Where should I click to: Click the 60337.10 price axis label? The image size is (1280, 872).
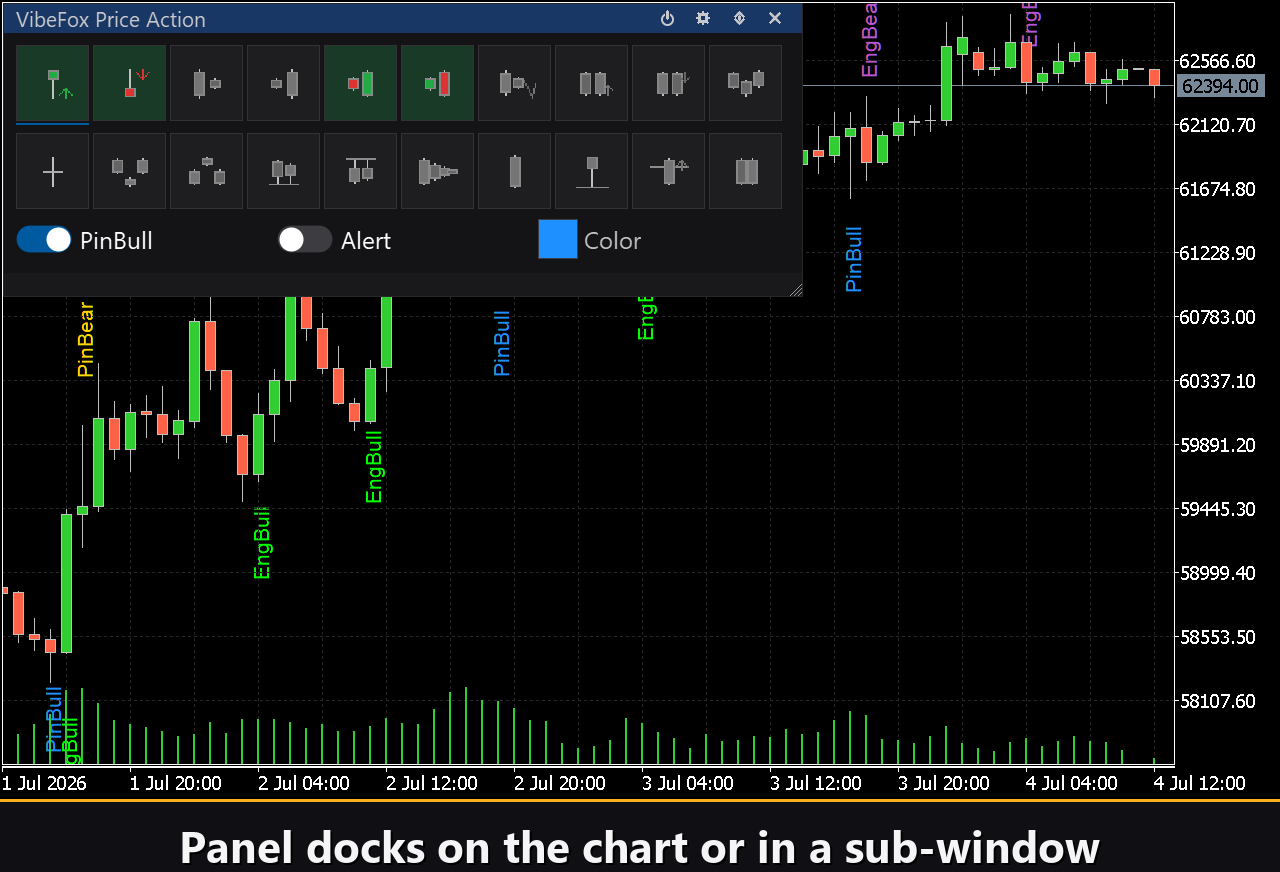click(1218, 381)
